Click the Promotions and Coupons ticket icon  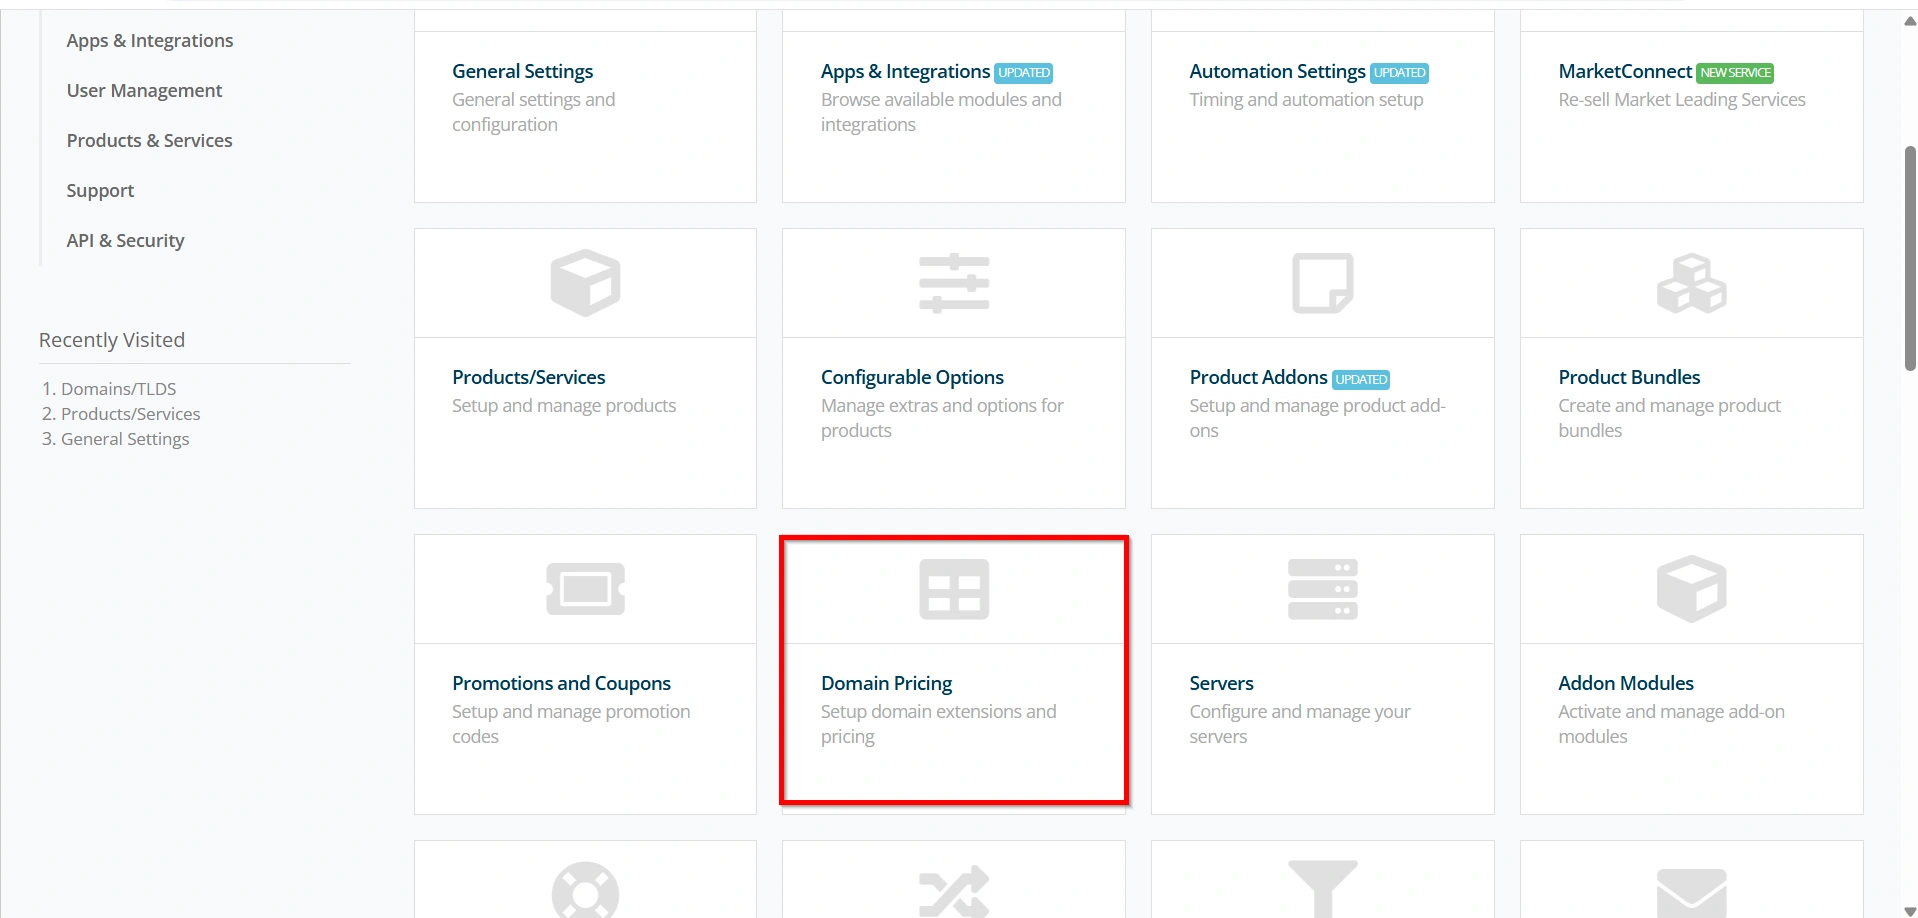pyautogui.click(x=585, y=589)
